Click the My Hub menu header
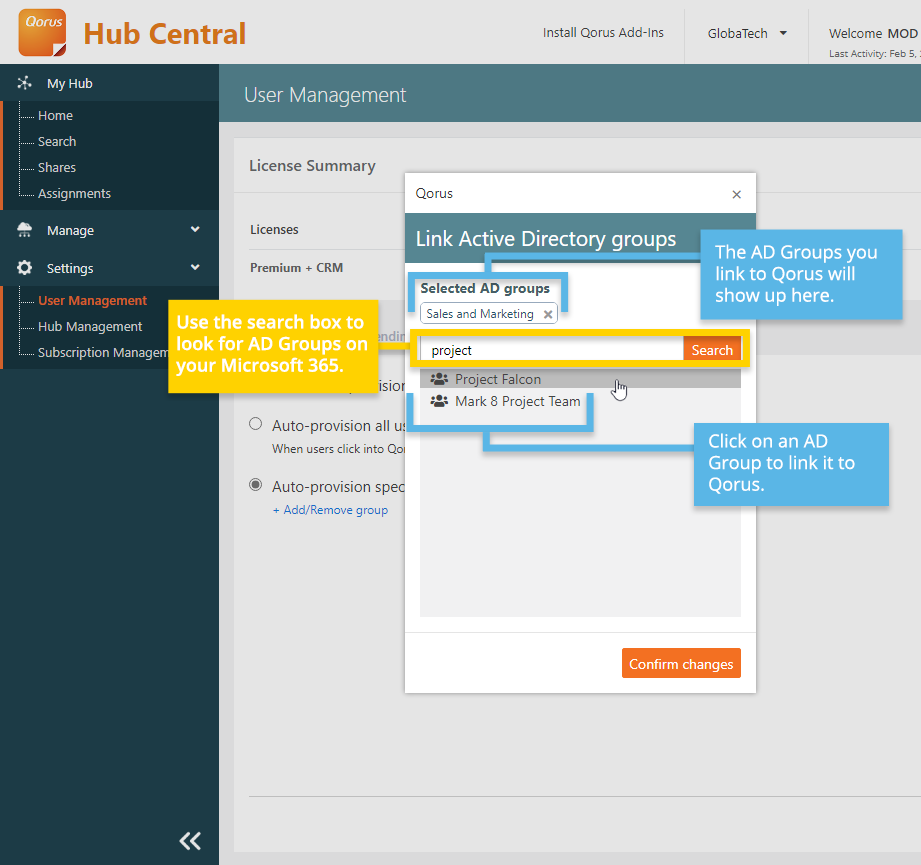921x865 pixels. pos(69,83)
